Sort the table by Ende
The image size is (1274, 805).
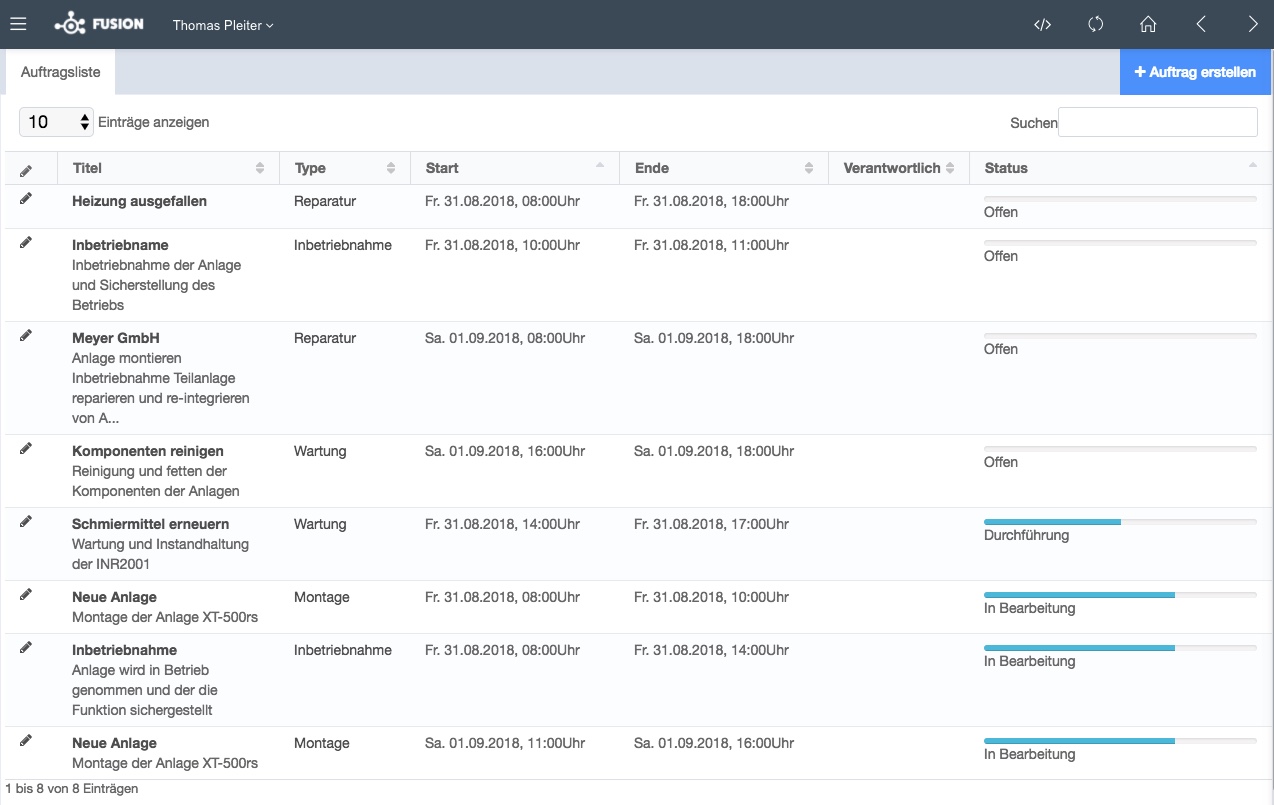[x=725, y=168]
